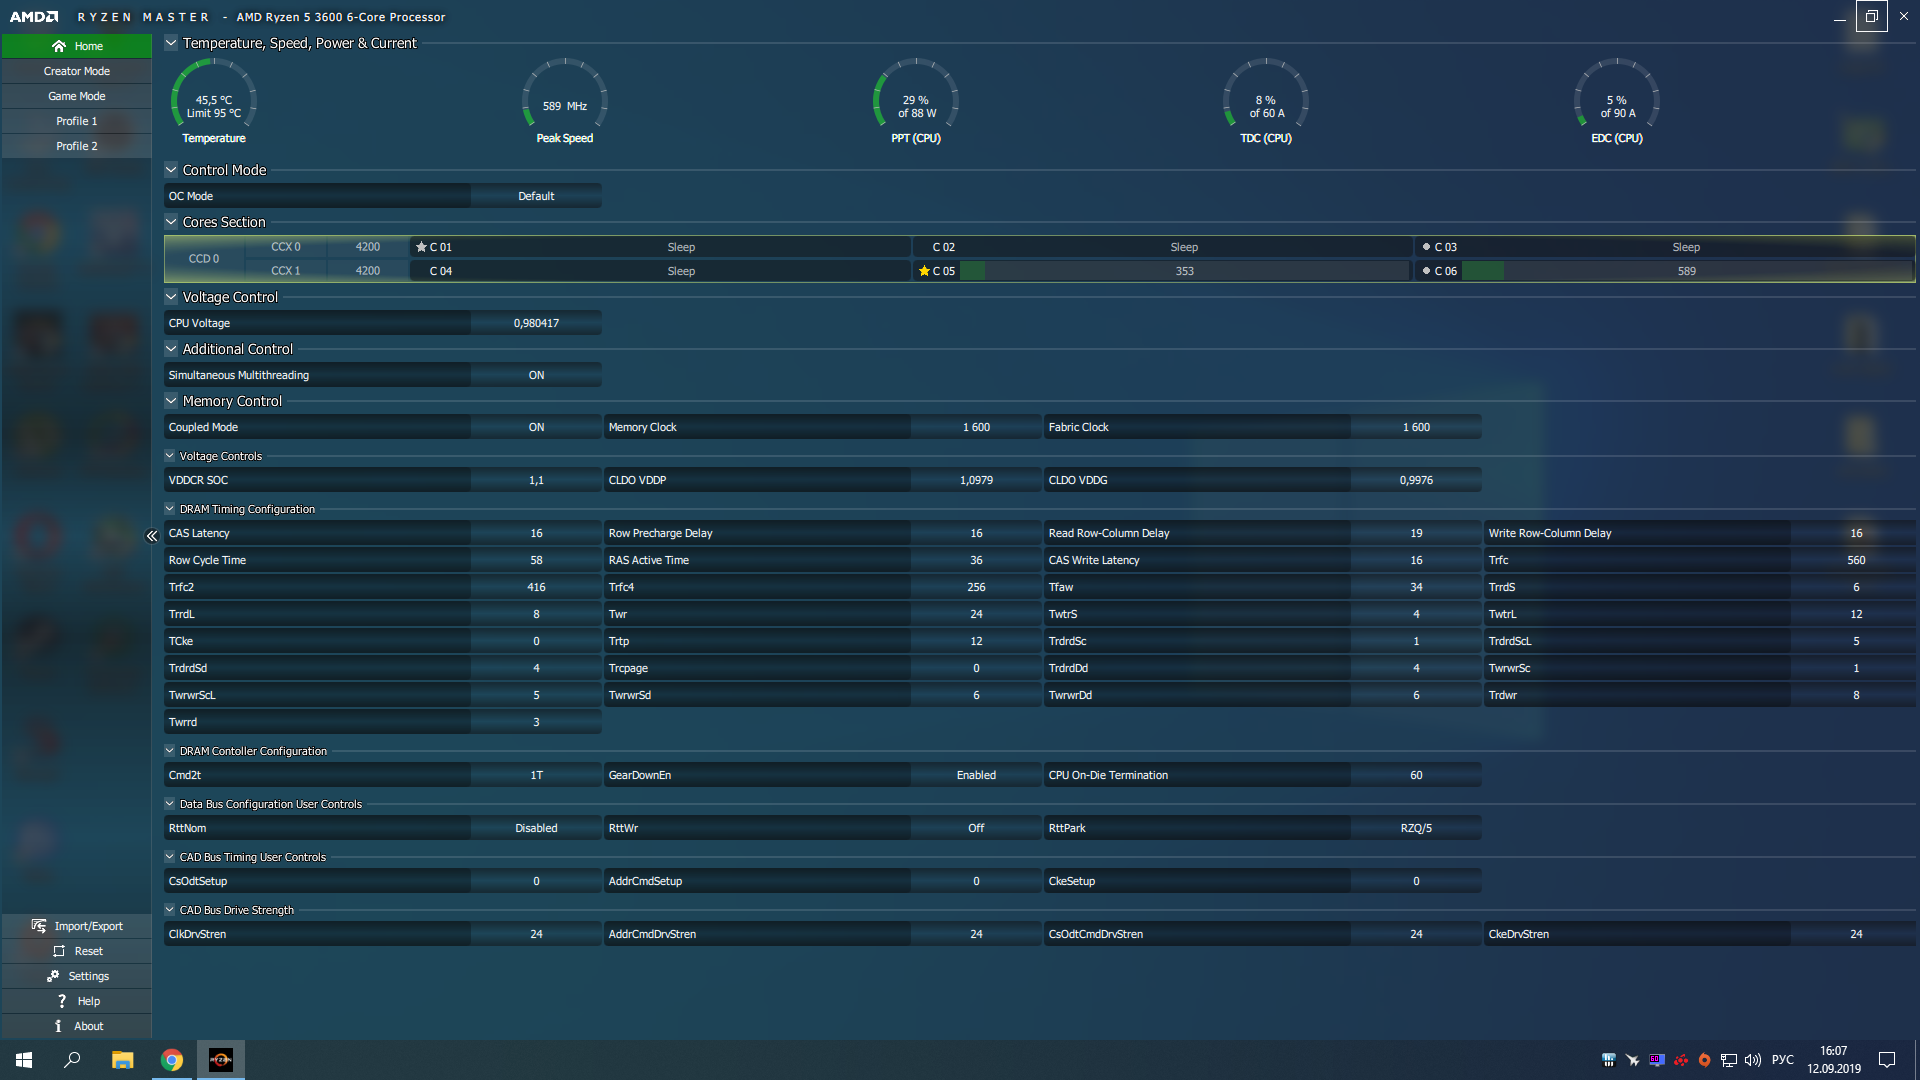Click the Temperature gauge dial
This screenshot has width=1920, height=1080.
pyautogui.click(x=214, y=100)
